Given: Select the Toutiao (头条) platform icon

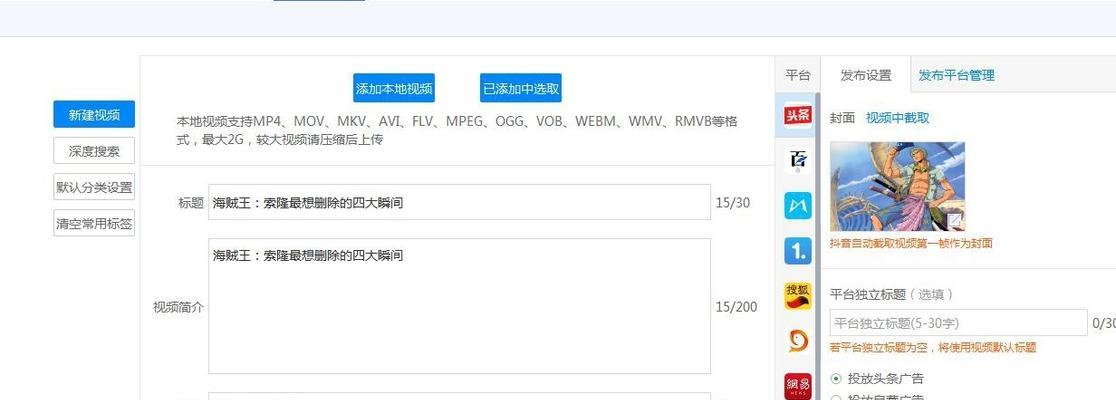Looking at the screenshot, I should 797,115.
